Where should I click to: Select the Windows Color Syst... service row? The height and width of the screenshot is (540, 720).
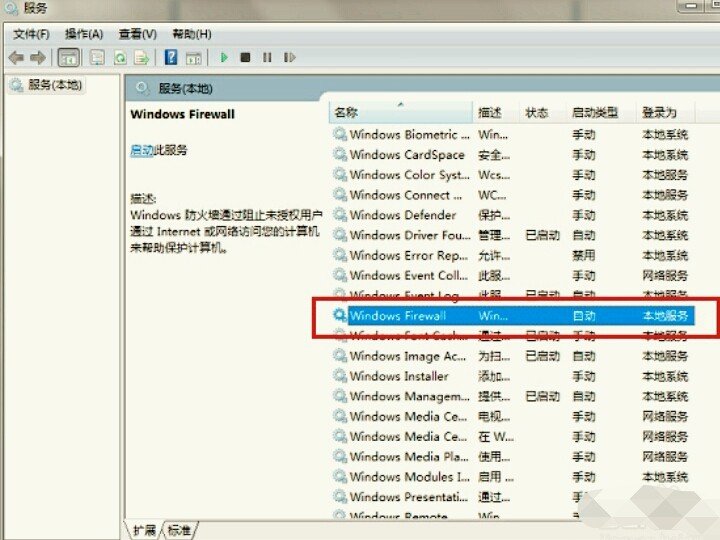point(513,175)
